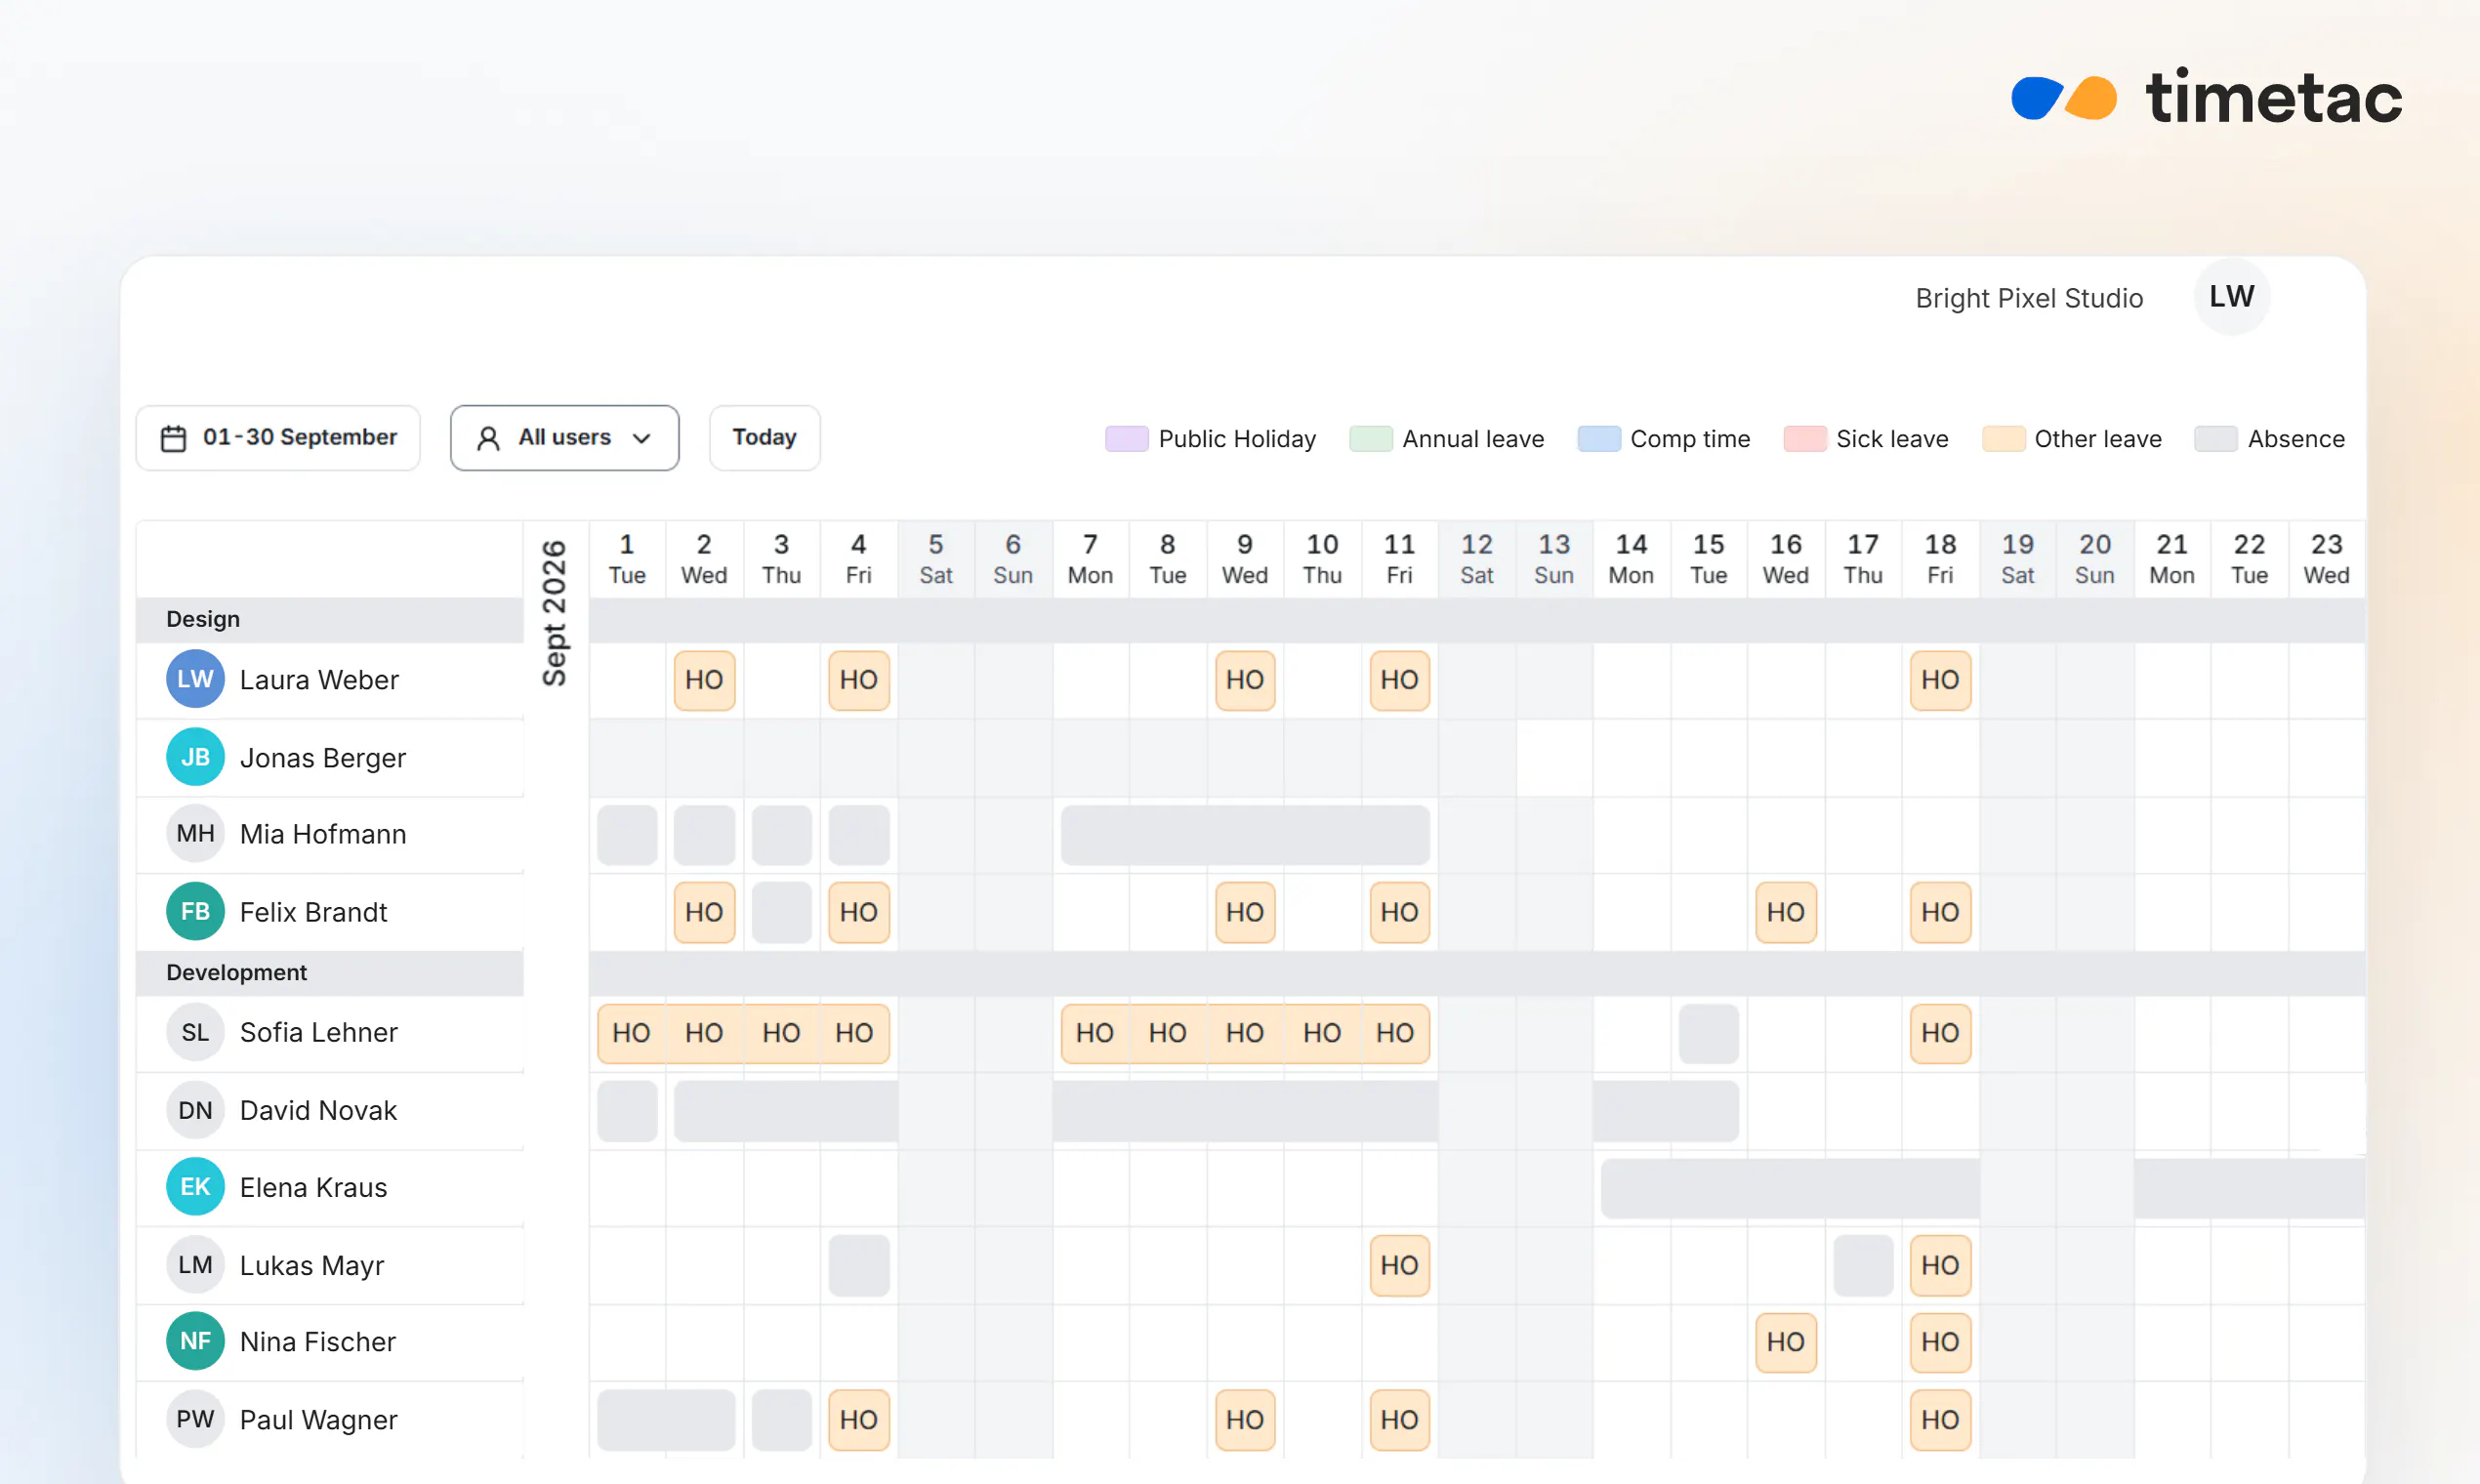Click the Sept 2026 month label

[554, 613]
